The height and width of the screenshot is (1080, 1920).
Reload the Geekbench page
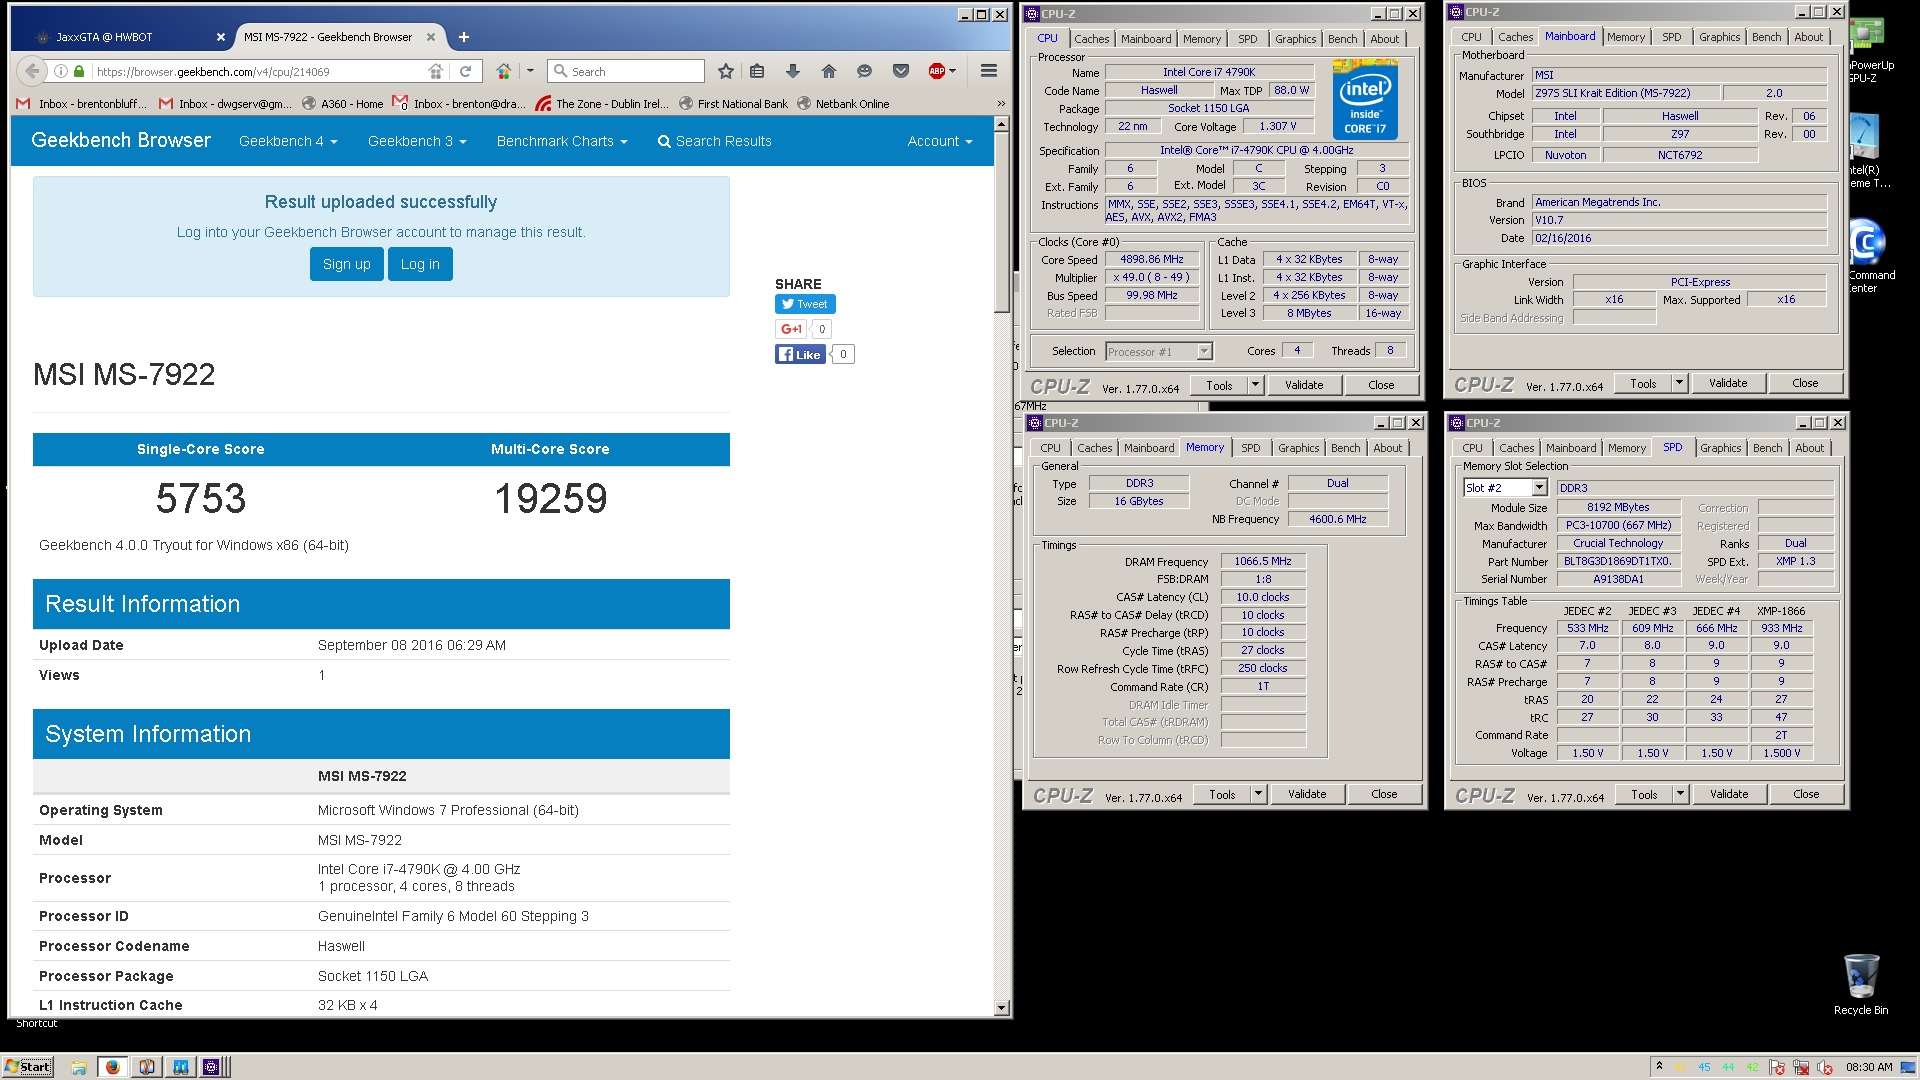tap(465, 72)
